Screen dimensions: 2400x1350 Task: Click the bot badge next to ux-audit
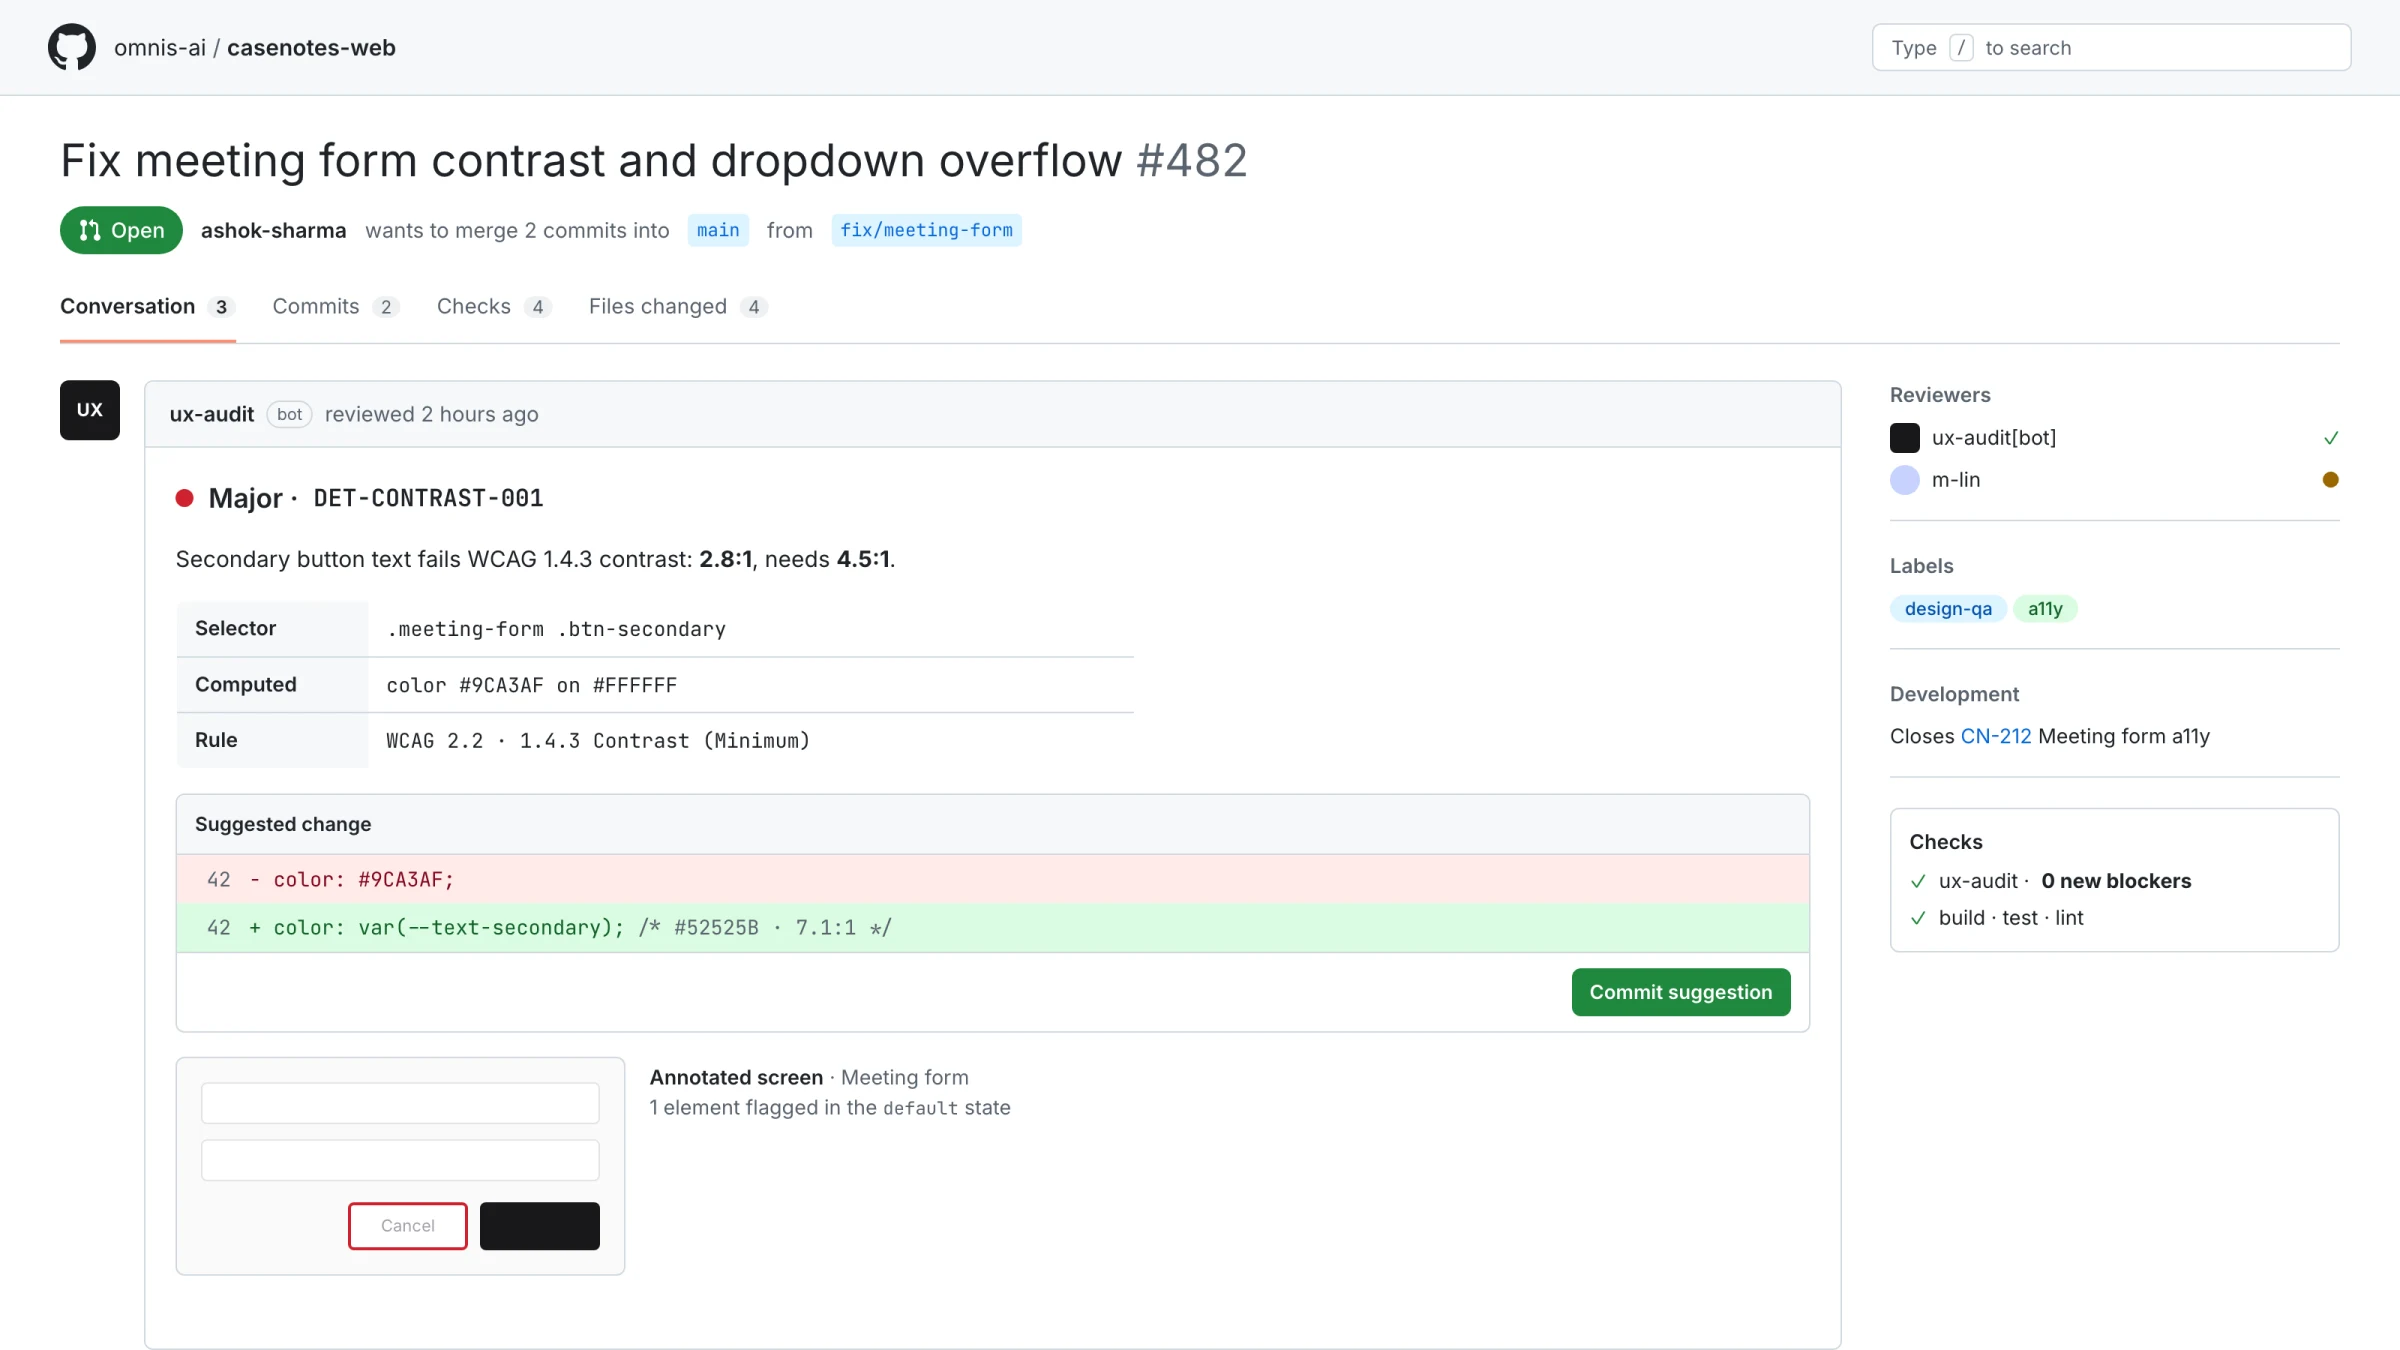(x=290, y=414)
